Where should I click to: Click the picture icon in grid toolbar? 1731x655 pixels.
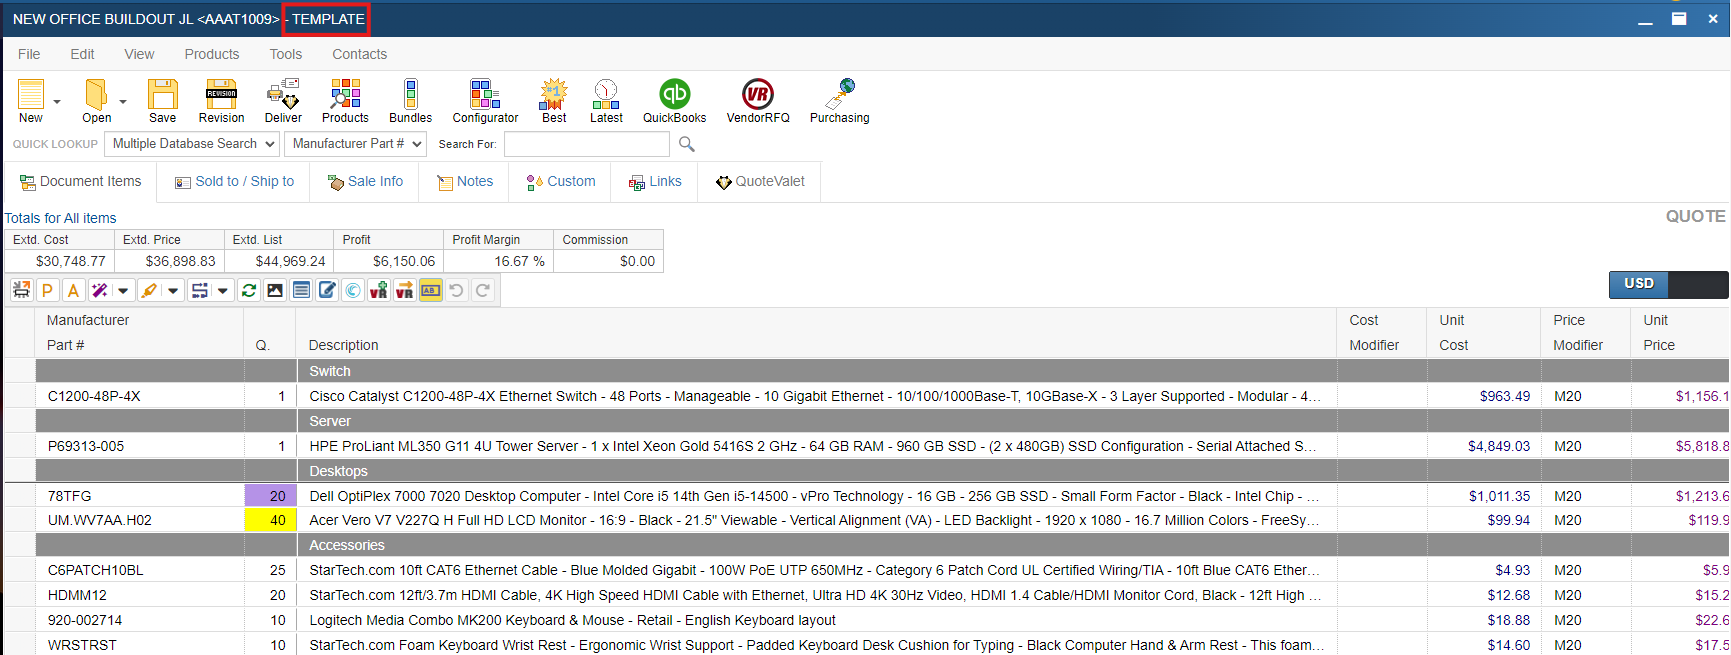click(275, 290)
